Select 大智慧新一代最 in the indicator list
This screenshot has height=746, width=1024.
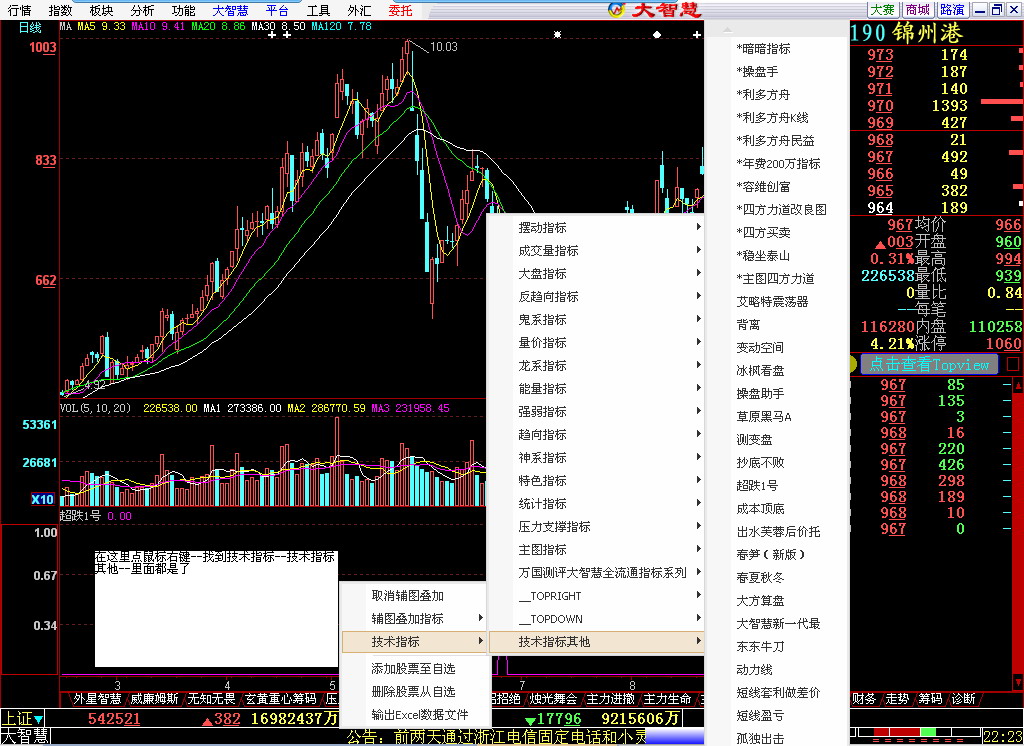(778, 624)
